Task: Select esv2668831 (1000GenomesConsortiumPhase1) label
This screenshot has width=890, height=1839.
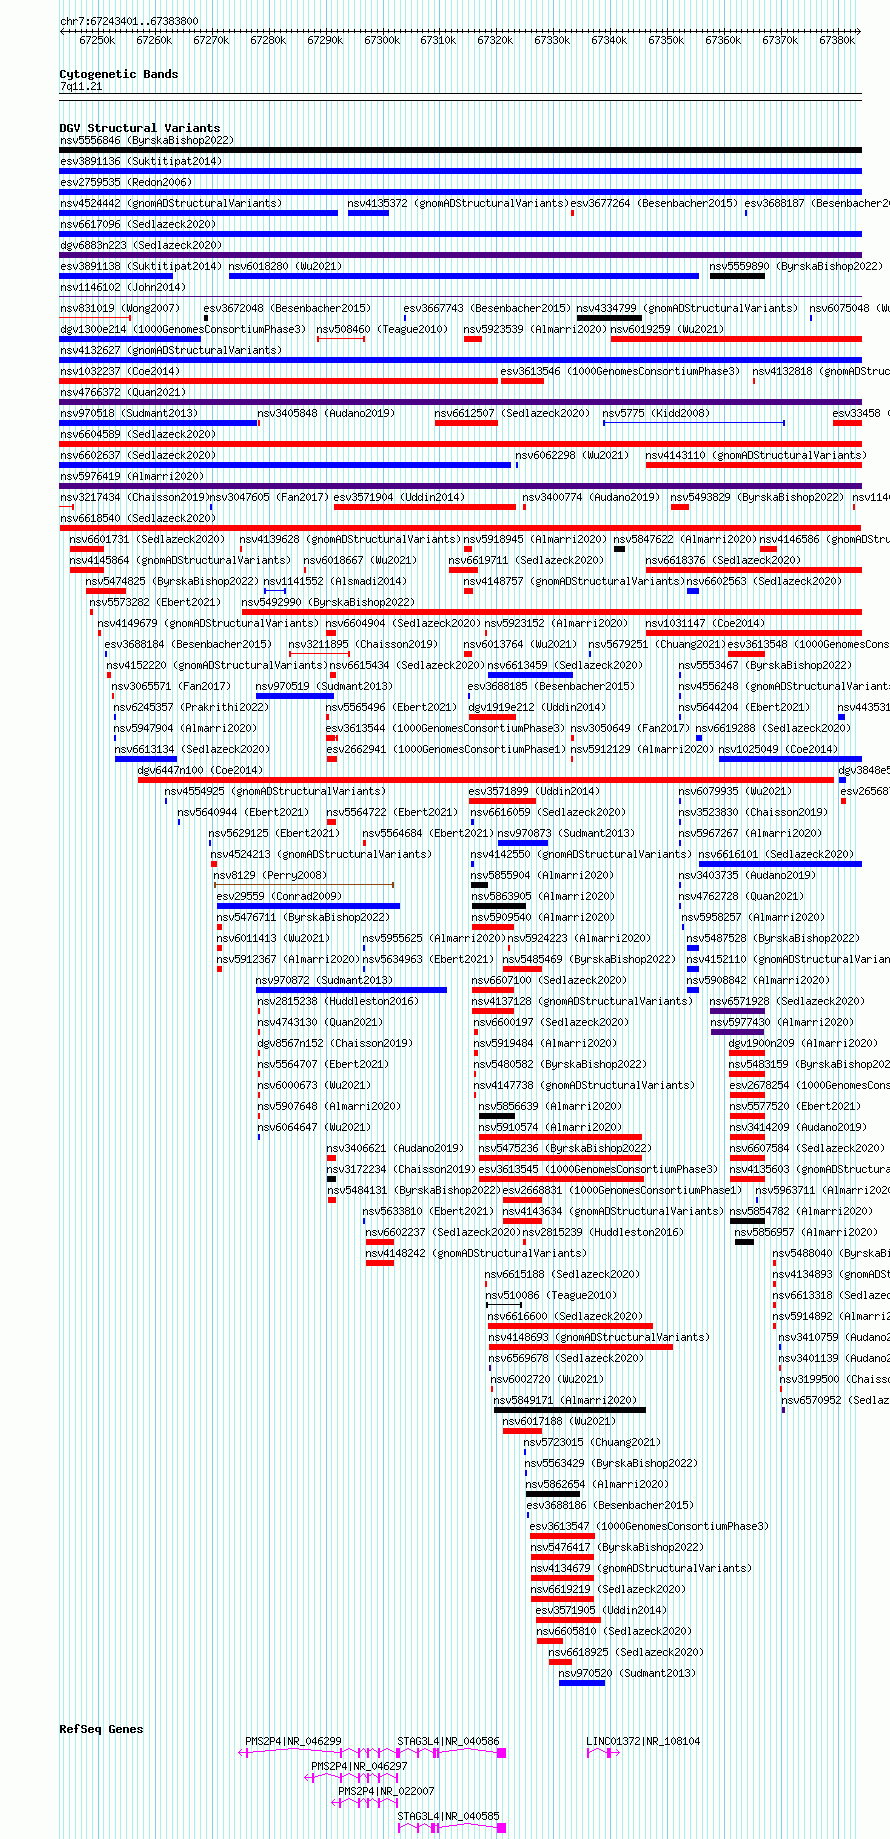Action: click(622, 1190)
